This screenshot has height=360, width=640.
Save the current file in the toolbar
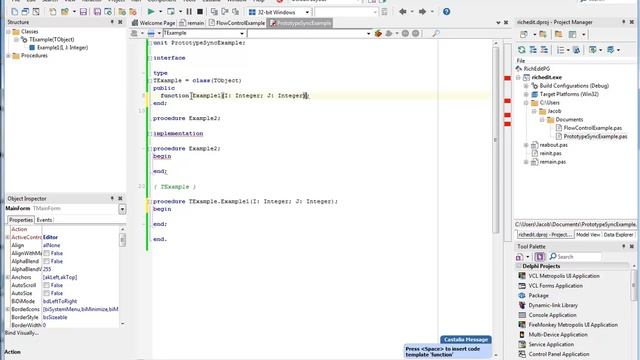[x=83, y=12]
